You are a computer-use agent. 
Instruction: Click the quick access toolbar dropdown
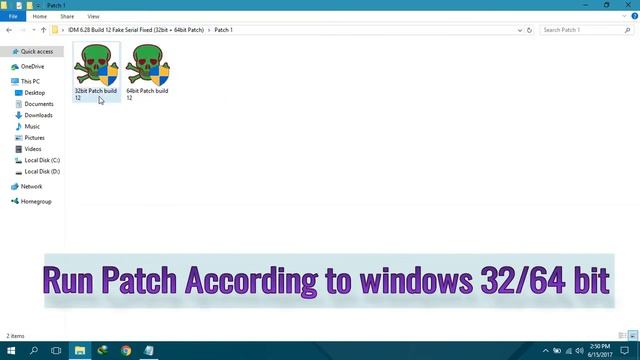click(x=38, y=5)
